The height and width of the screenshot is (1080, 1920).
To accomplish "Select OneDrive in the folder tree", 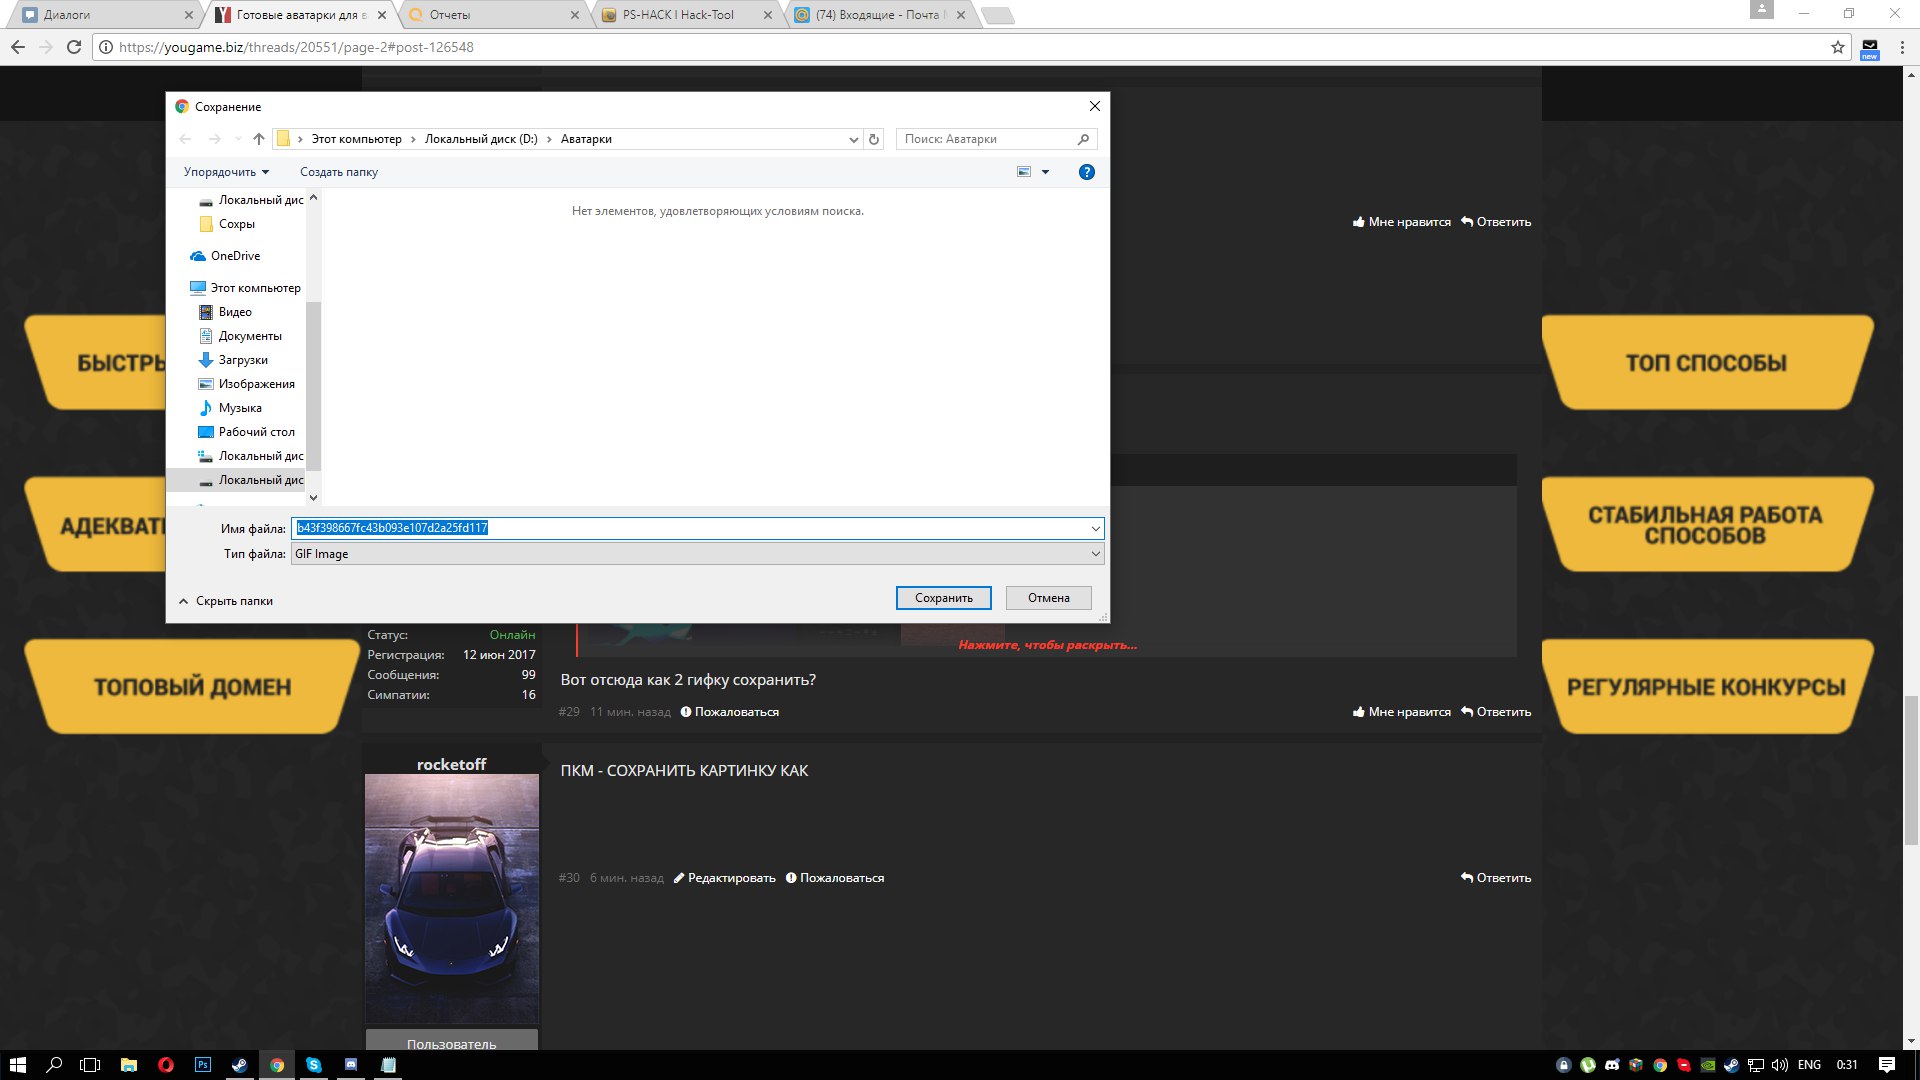I will pos(235,256).
